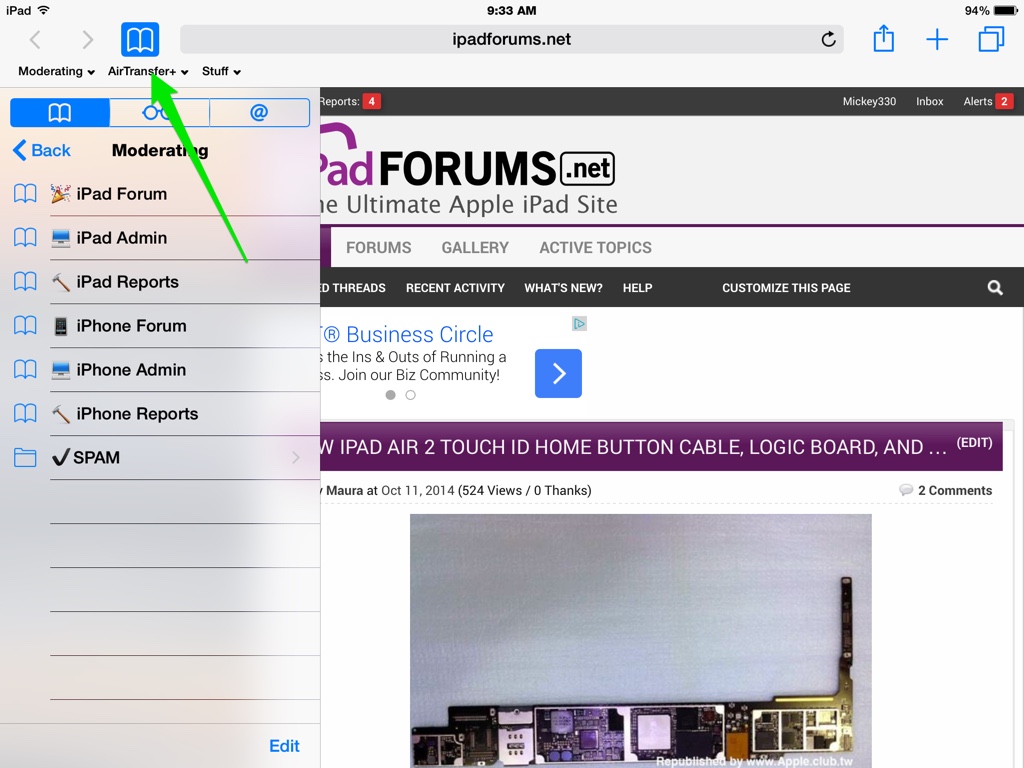
Task: Open the iPhone Admin bookmark
Action: (160, 370)
